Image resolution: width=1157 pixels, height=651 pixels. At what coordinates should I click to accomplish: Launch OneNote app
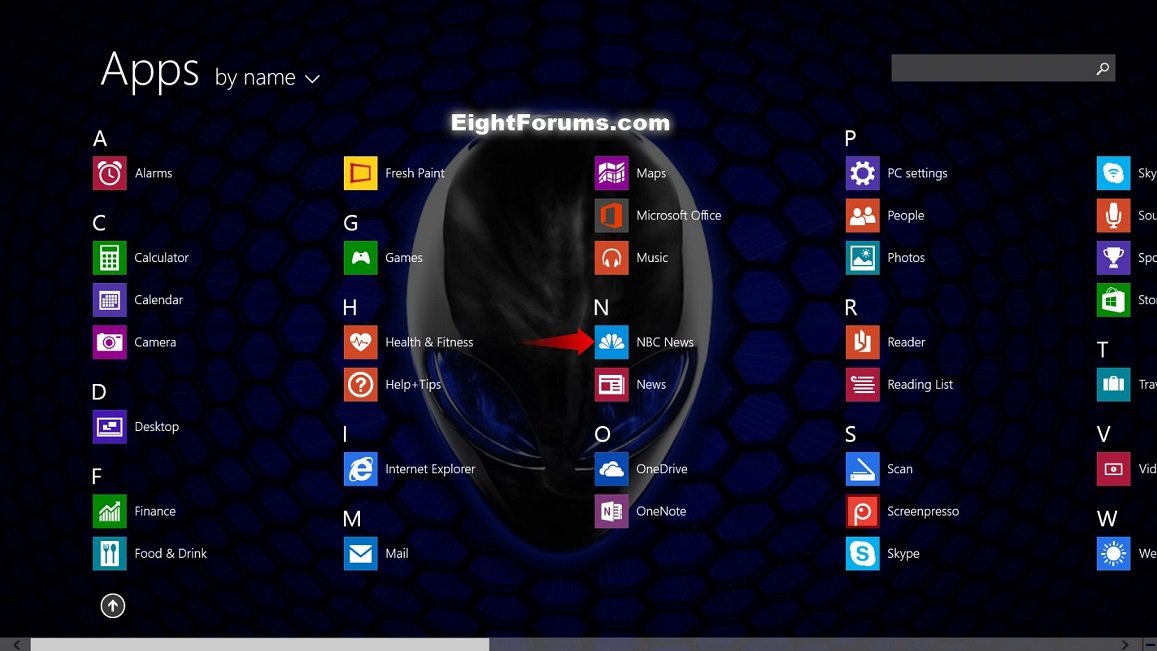[612, 512]
